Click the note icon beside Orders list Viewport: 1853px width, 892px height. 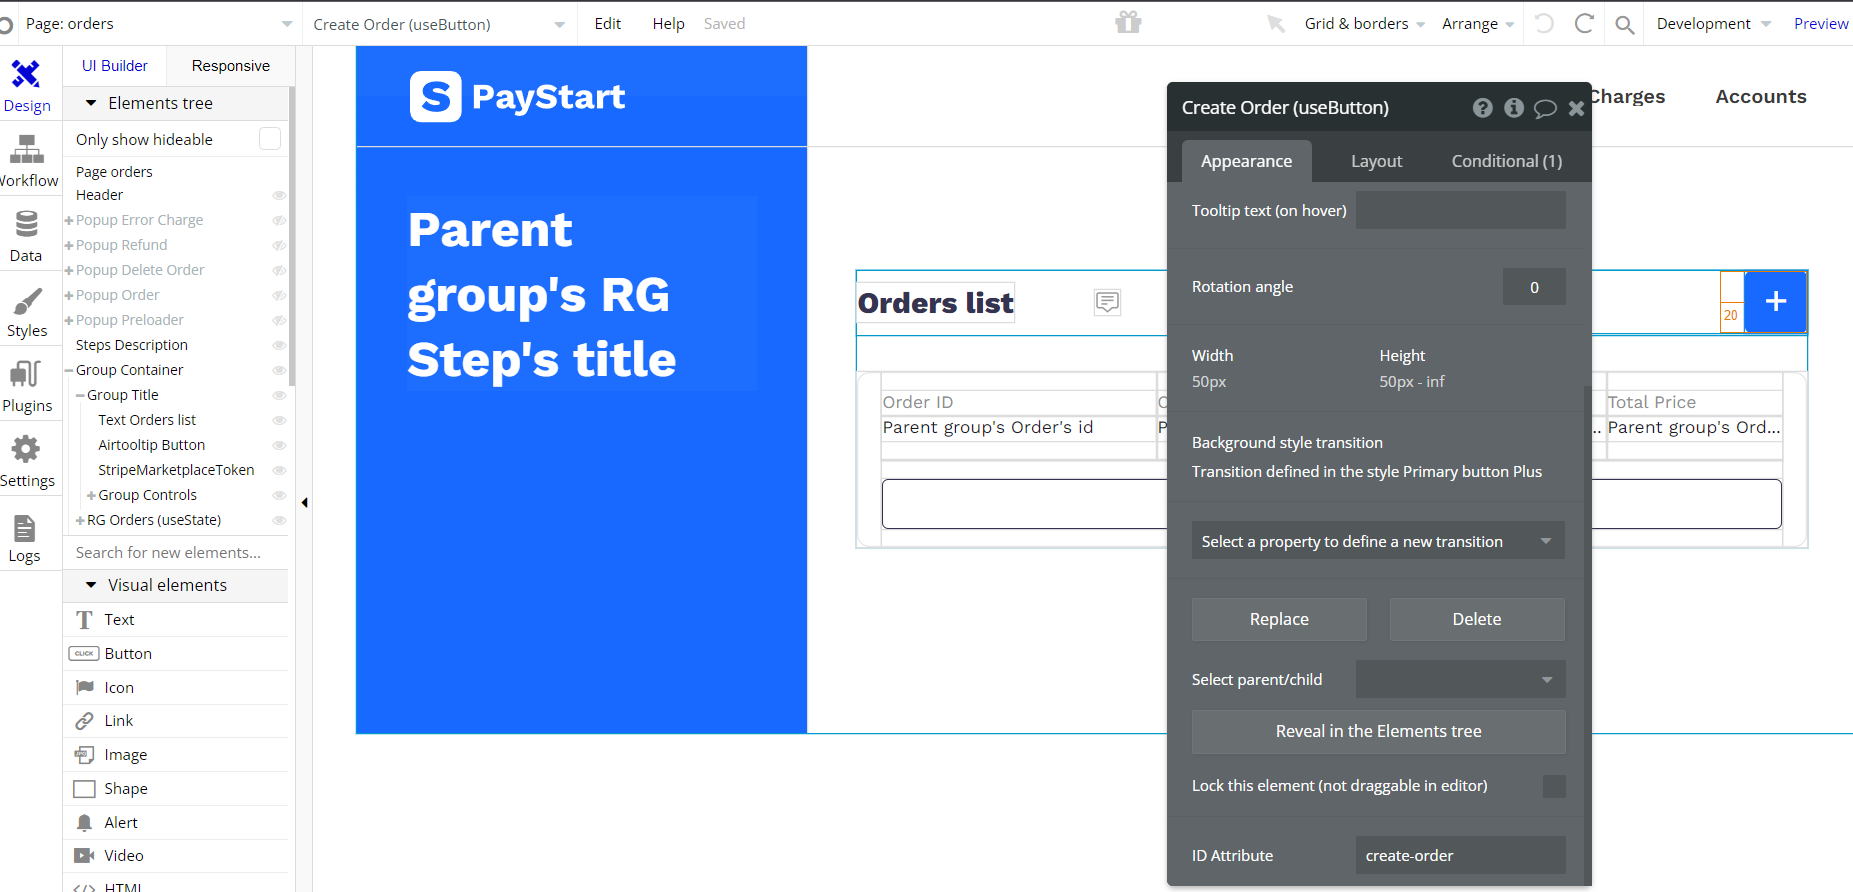tap(1107, 302)
